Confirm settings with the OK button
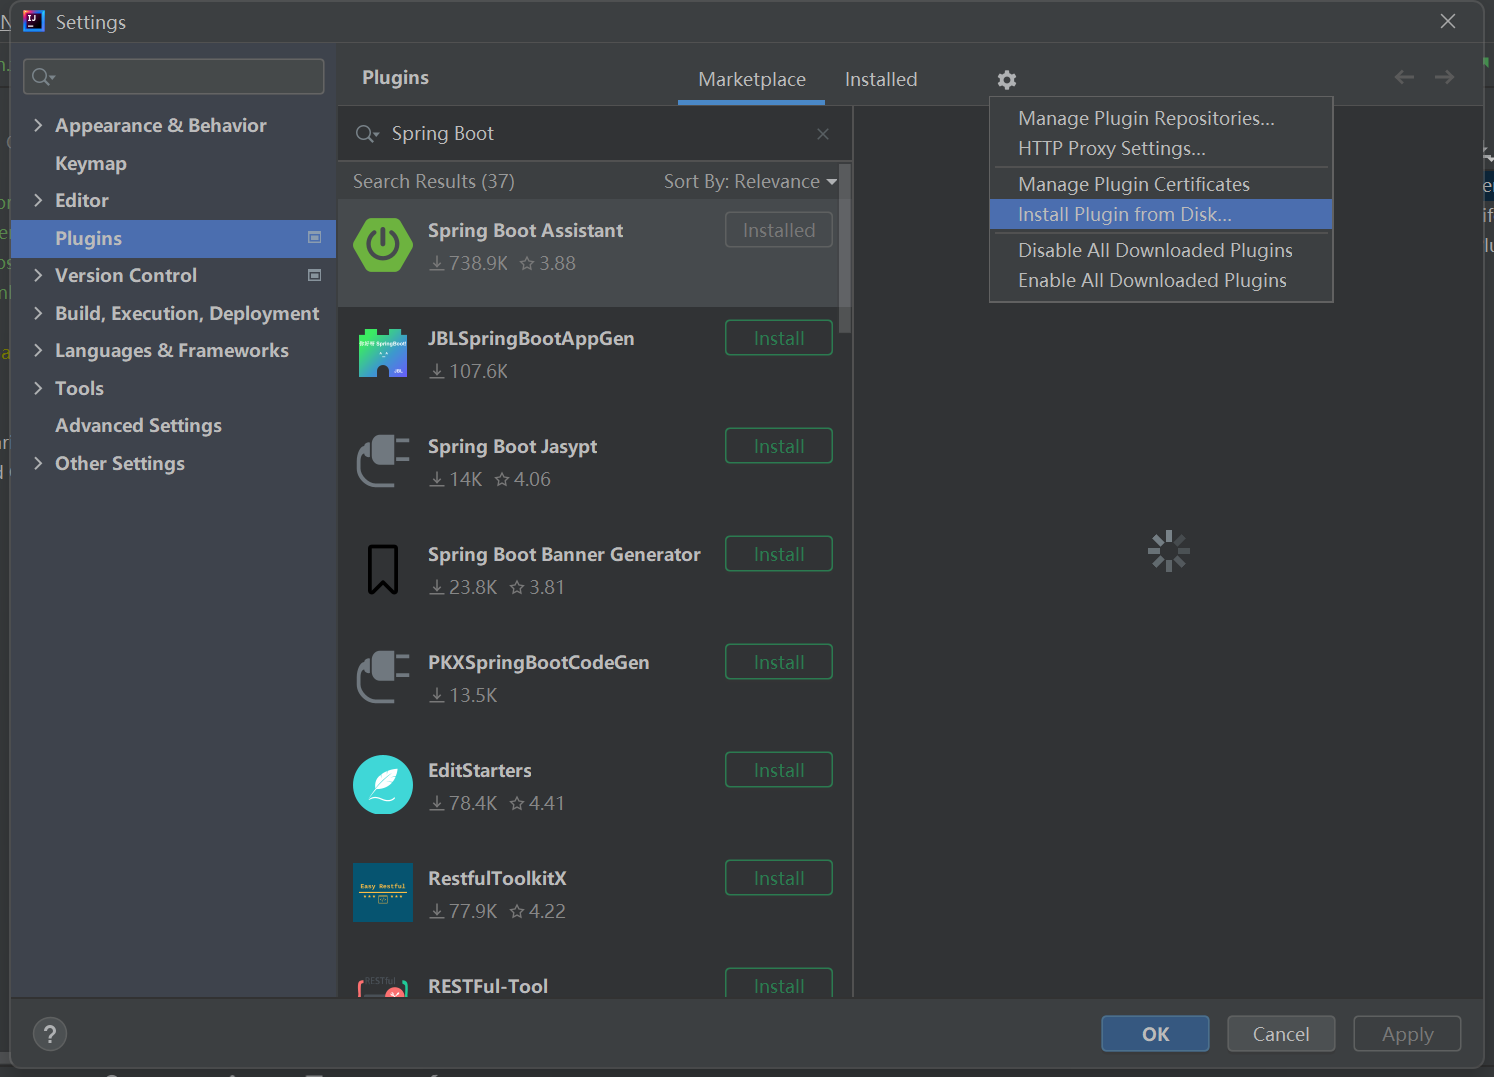The image size is (1494, 1077). (x=1155, y=1034)
